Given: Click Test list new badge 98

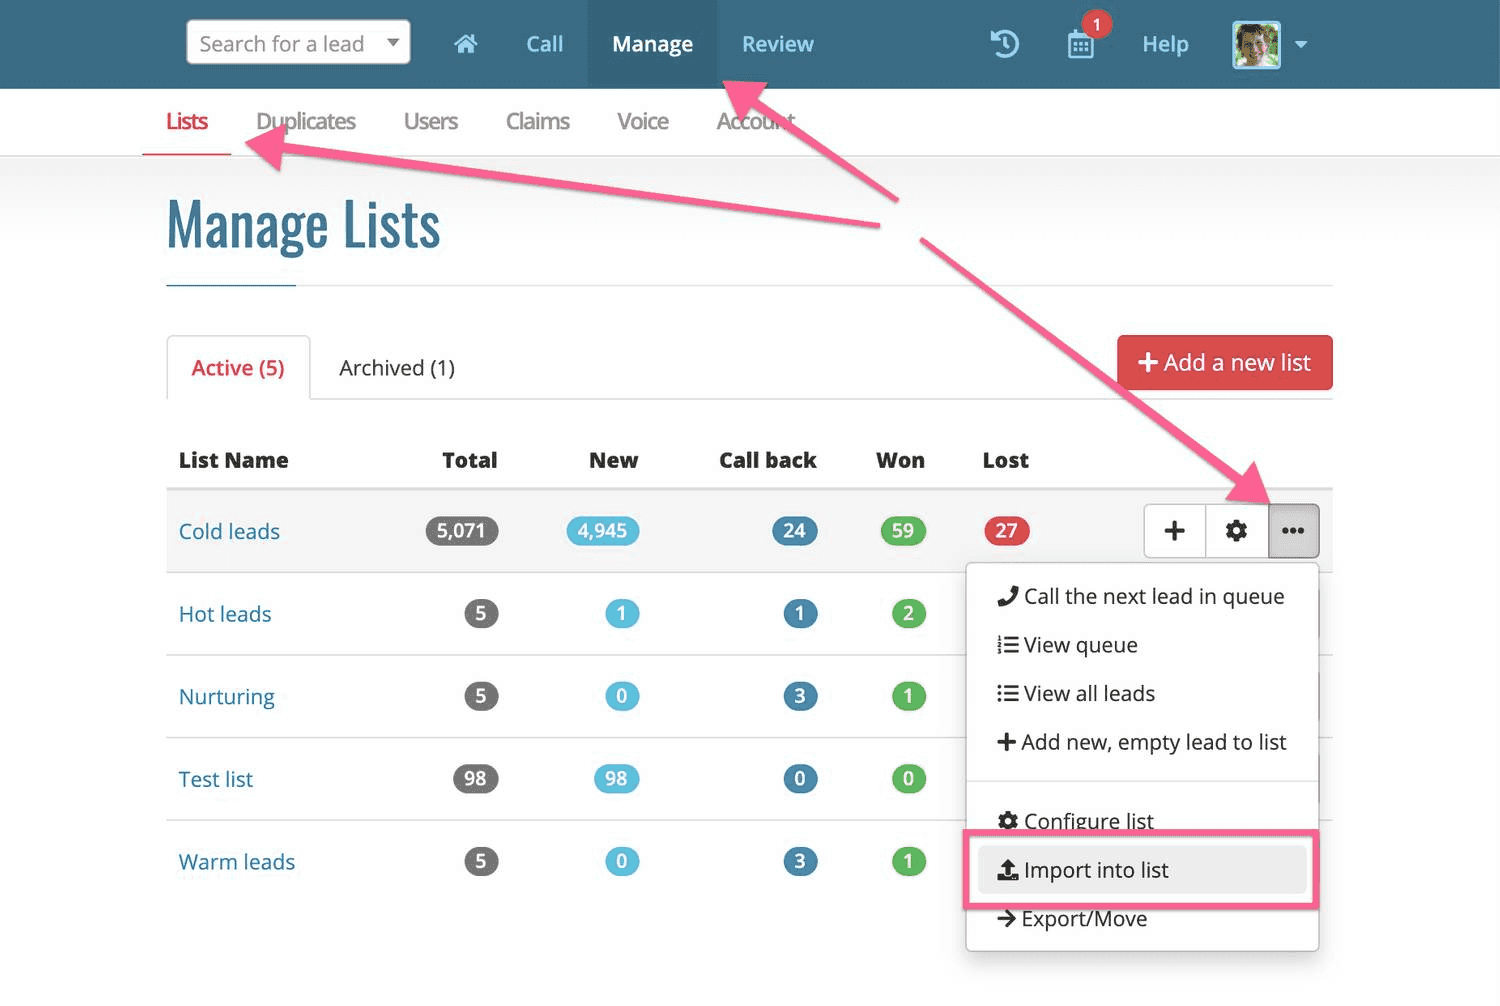Looking at the screenshot, I should click(617, 778).
